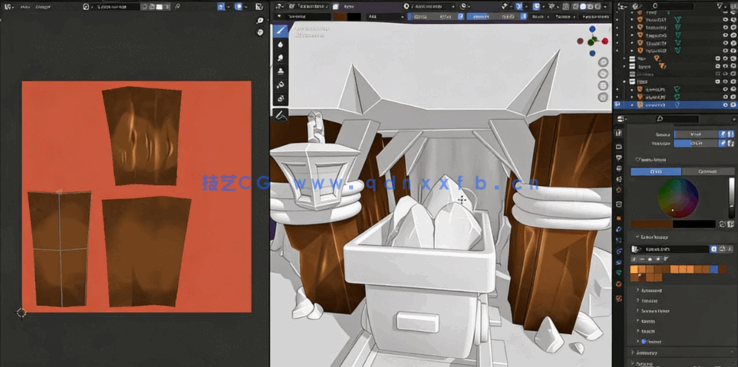738x367 pixels.
Task: Toggle viewport overlays button in header
Action: 537,7
